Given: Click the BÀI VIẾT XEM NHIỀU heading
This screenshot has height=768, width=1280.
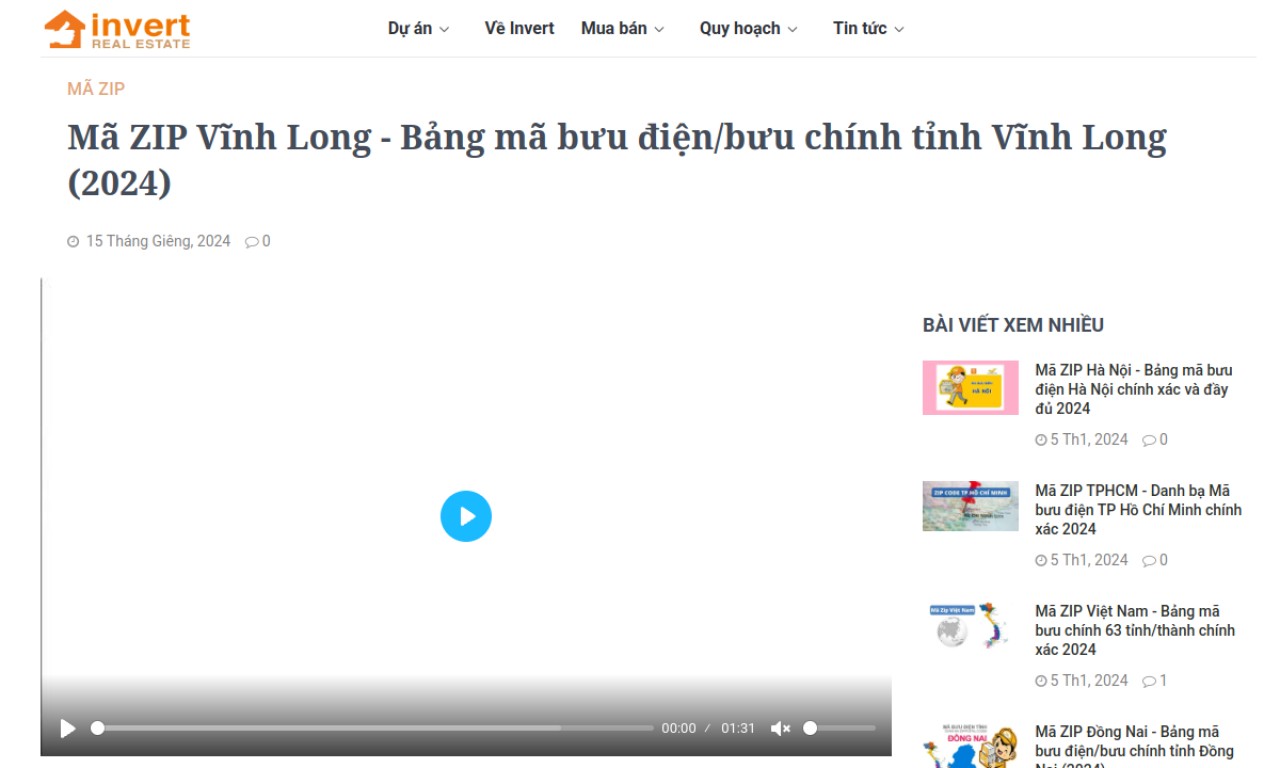Looking at the screenshot, I should pos(1013,325).
